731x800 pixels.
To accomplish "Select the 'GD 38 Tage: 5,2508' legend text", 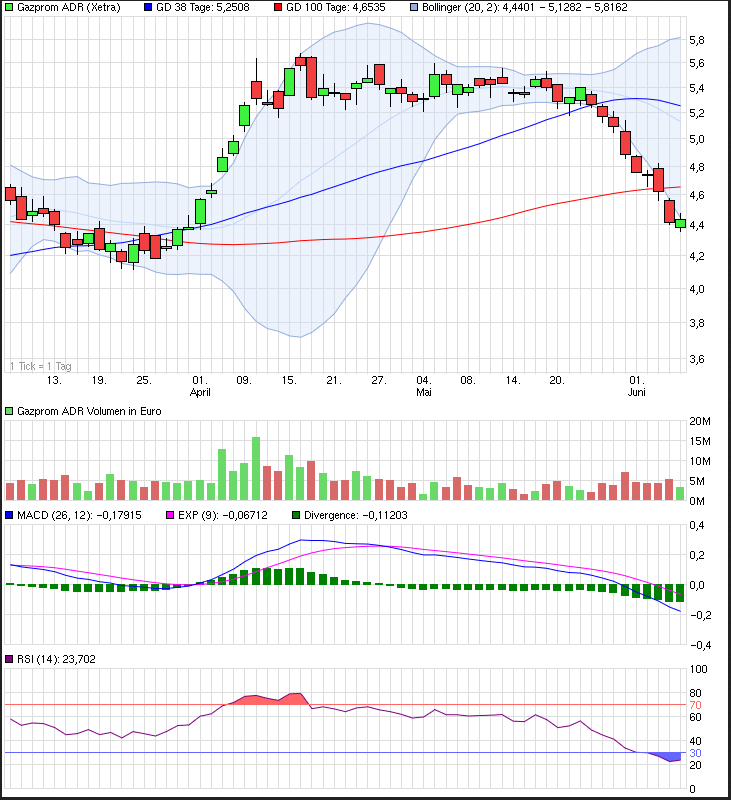I will pos(203,8).
